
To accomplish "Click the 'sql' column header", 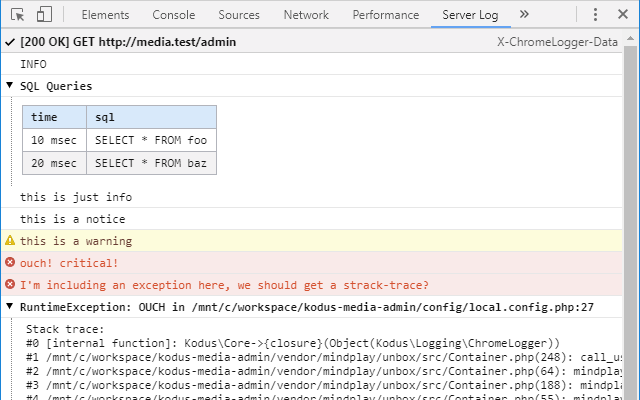I will [x=150, y=117].
